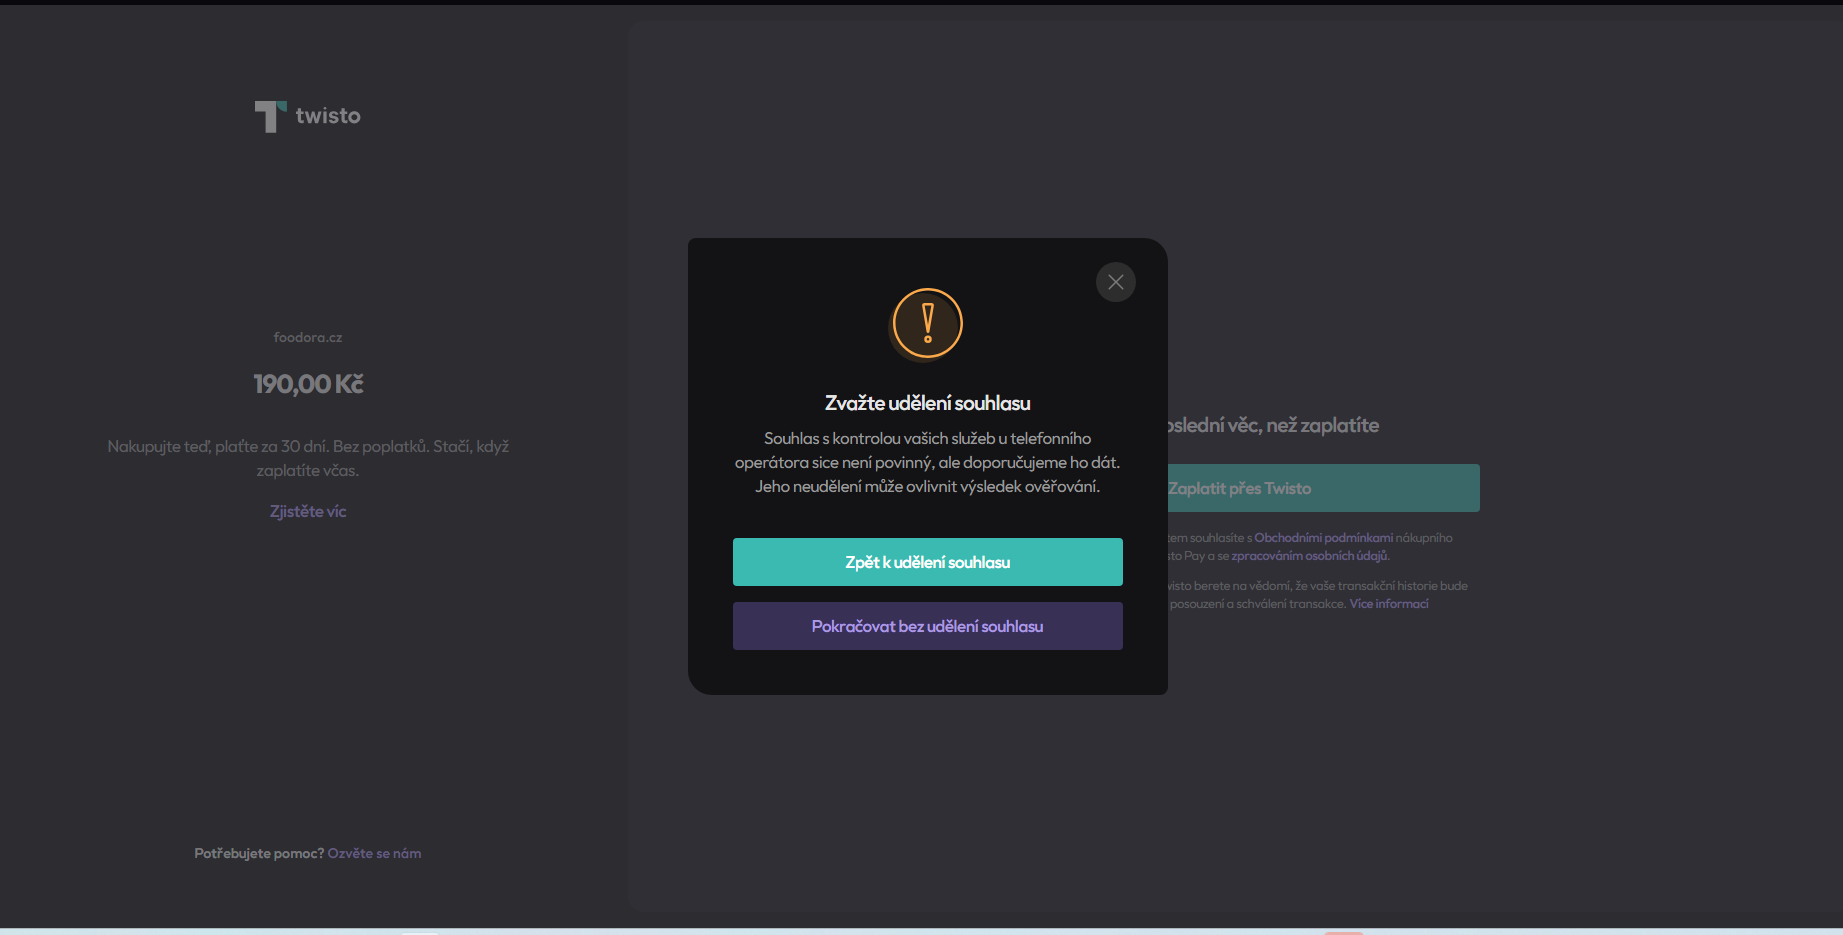Viewport: 1843px width, 935px height.
Task: Close the consent dialog with the X icon
Action: coord(1116,282)
